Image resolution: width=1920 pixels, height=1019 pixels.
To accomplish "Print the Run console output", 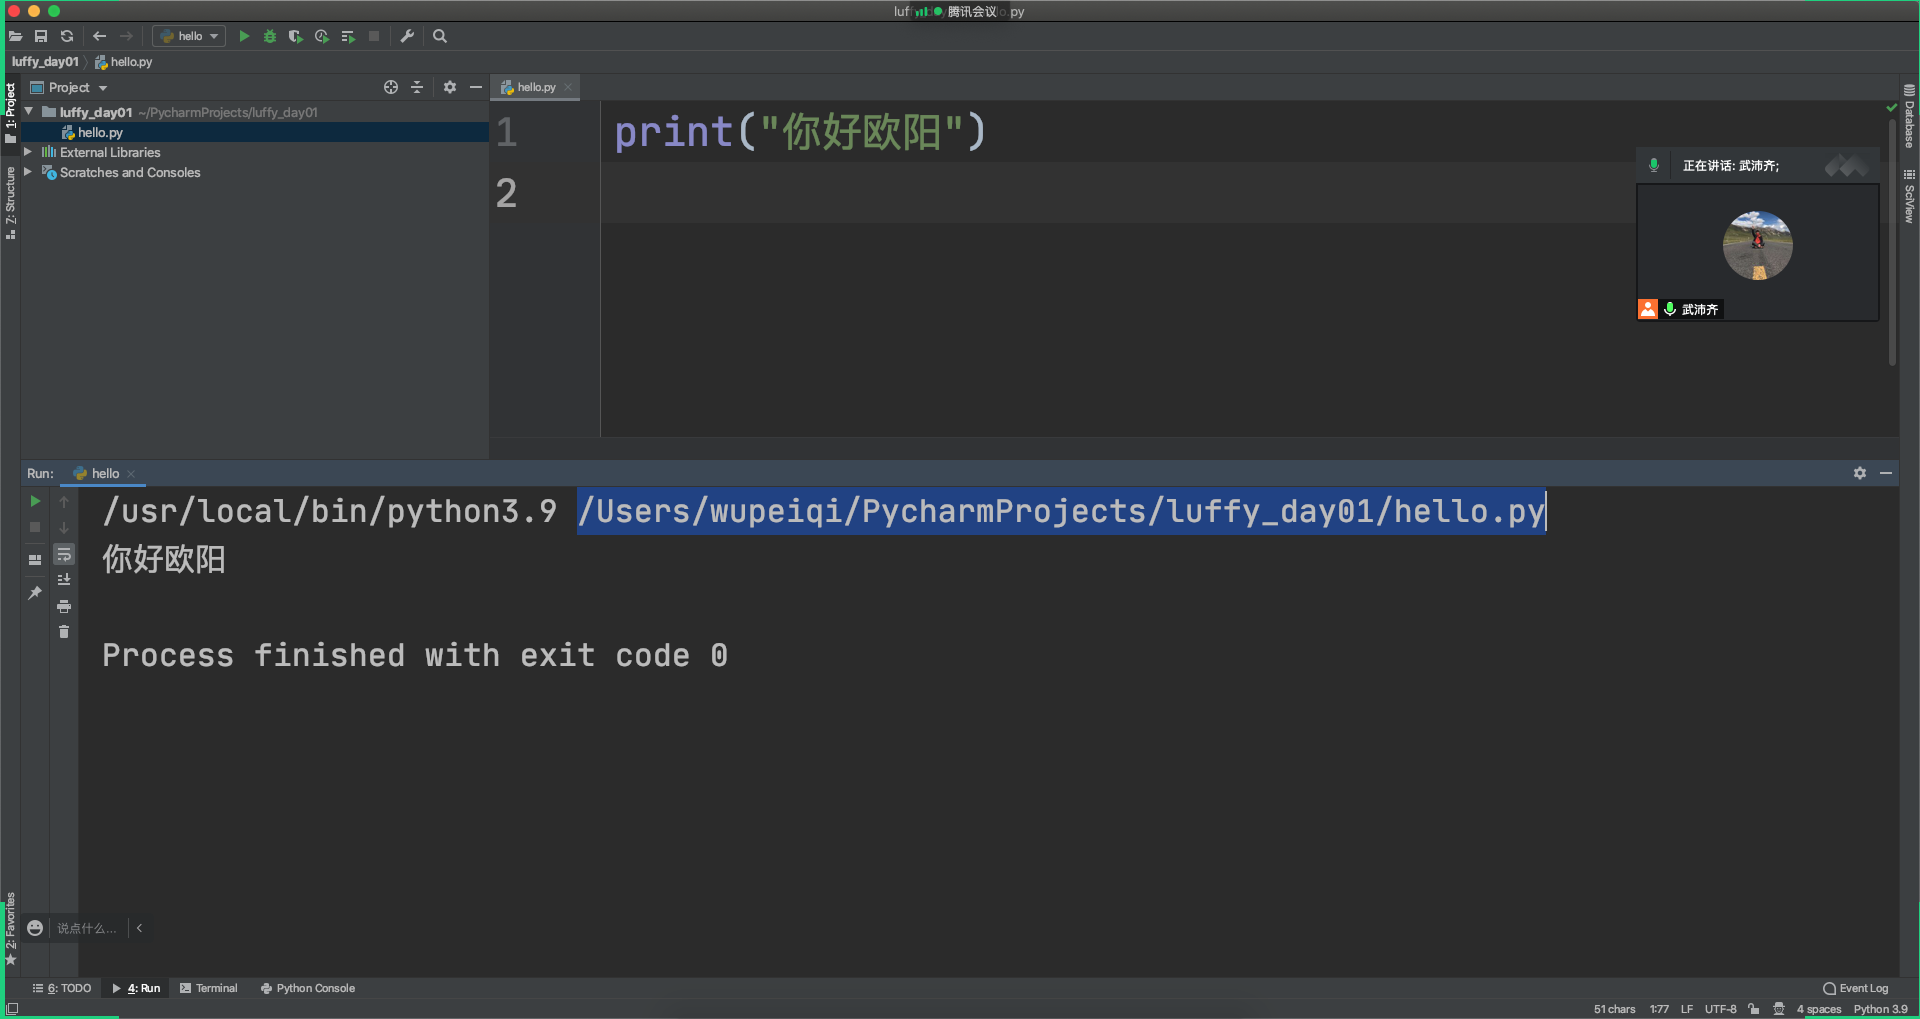I will click(64, 606).
